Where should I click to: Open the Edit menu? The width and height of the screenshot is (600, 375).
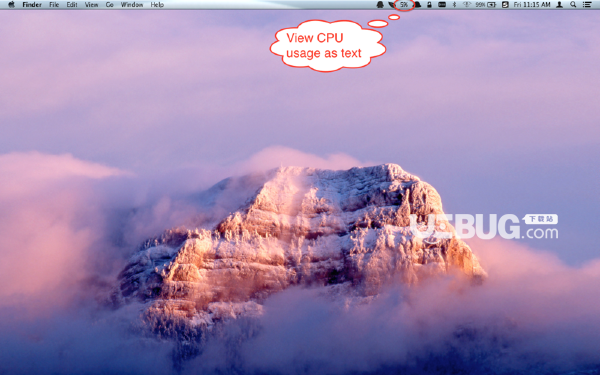pyautogui.click(x=72, y=5)
